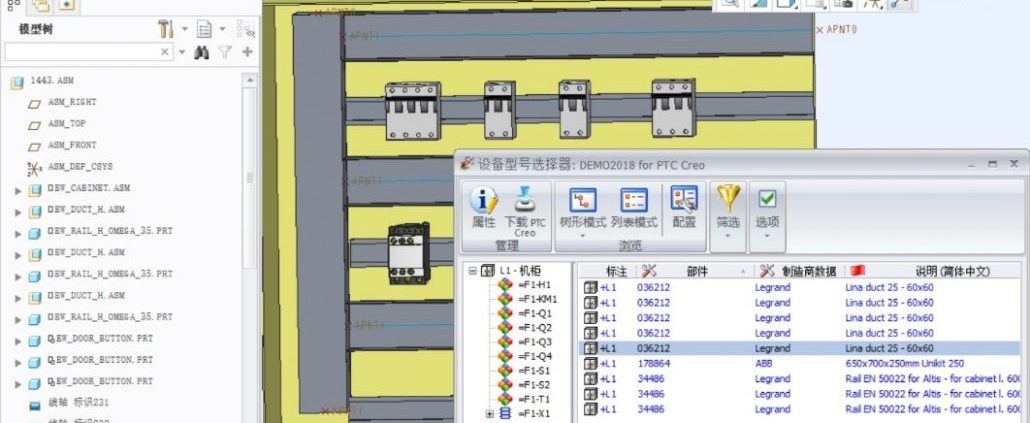The image size is (1030, 423).
Task: Sort by the 部件 column header
Action: click(x=695, y=271)
